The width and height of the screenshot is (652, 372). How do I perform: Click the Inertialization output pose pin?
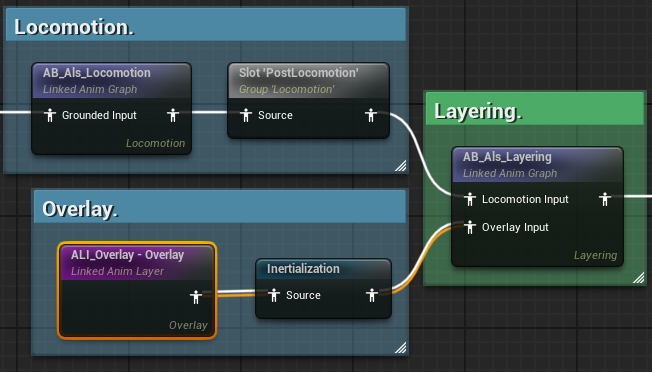372,295
